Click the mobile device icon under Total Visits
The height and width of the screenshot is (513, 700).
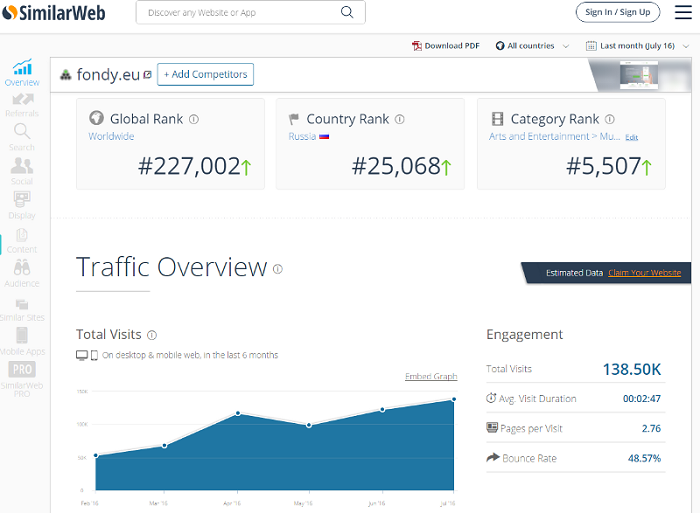(x=94, y=355)
